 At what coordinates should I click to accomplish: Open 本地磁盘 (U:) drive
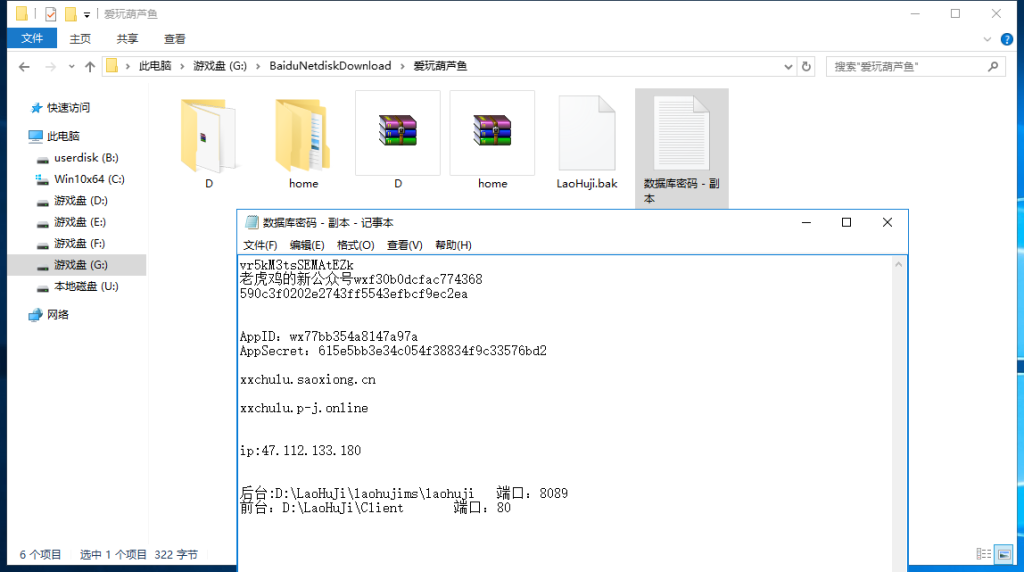(86, 286)
